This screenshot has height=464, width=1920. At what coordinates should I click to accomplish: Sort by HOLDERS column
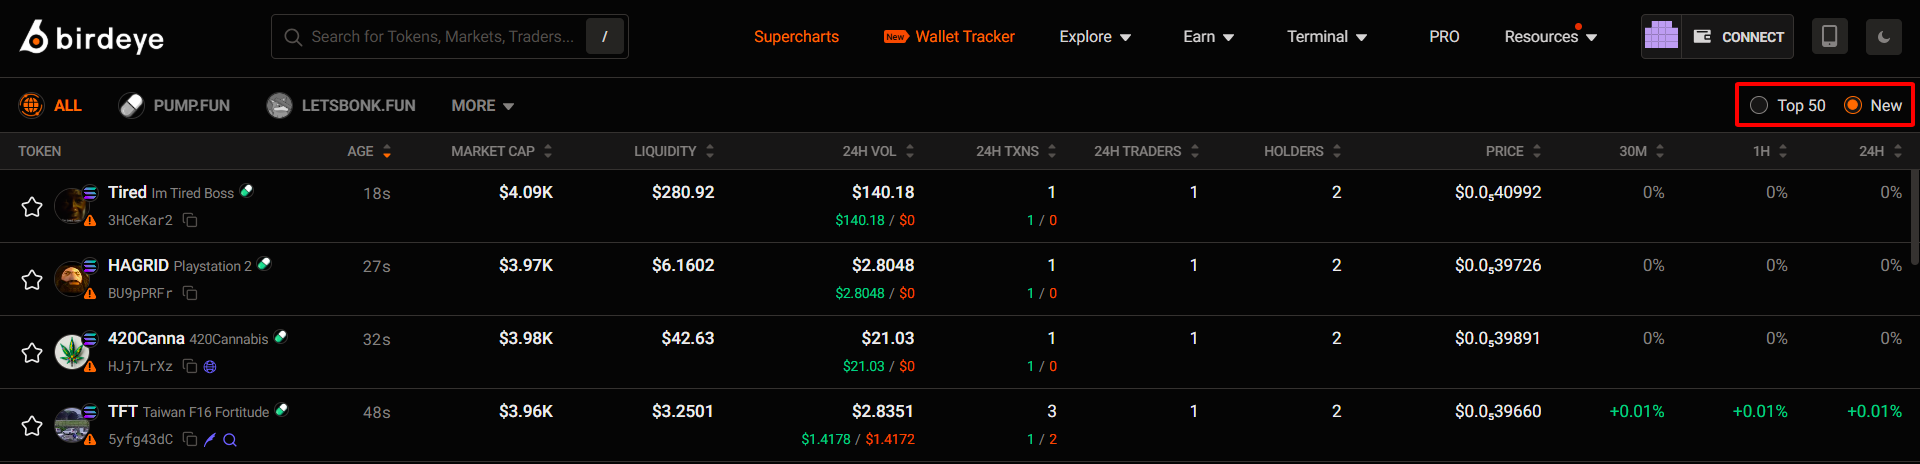[1302, 151]
